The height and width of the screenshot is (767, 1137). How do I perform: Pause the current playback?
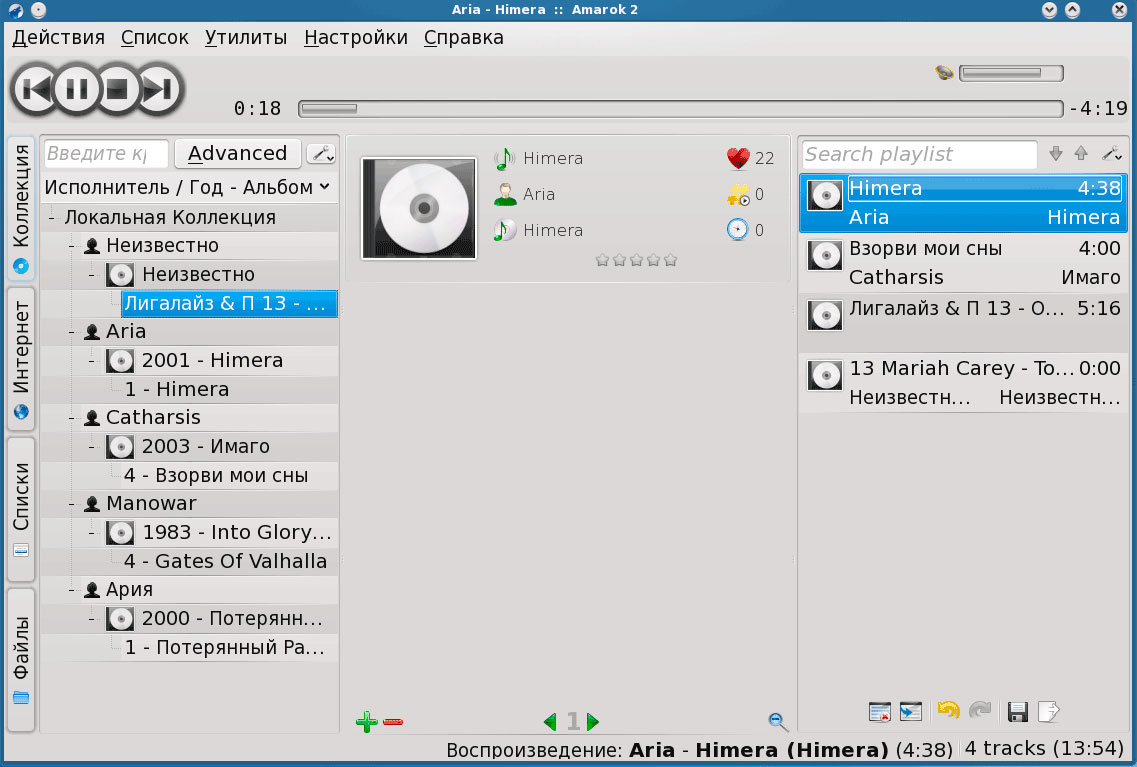click(77, 89)
